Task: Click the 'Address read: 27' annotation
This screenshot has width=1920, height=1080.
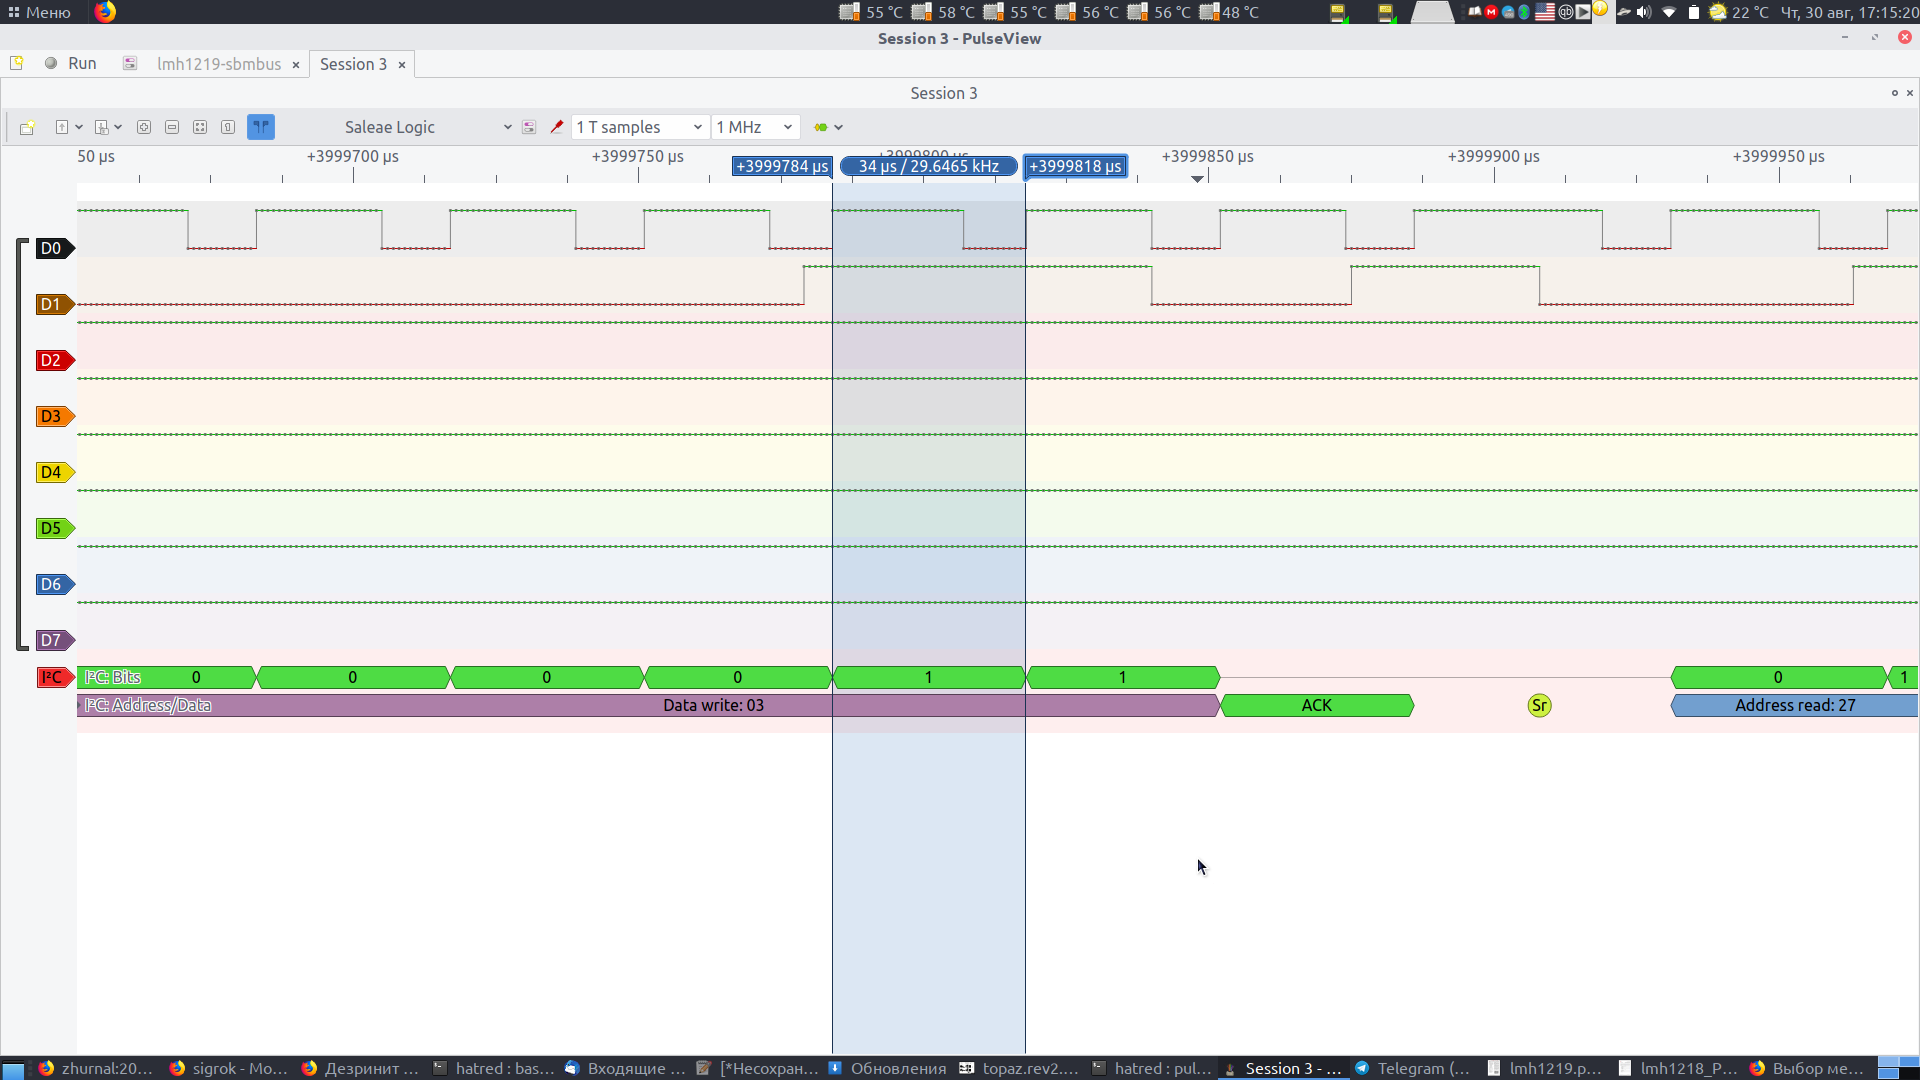Action: coord(1795,705)
